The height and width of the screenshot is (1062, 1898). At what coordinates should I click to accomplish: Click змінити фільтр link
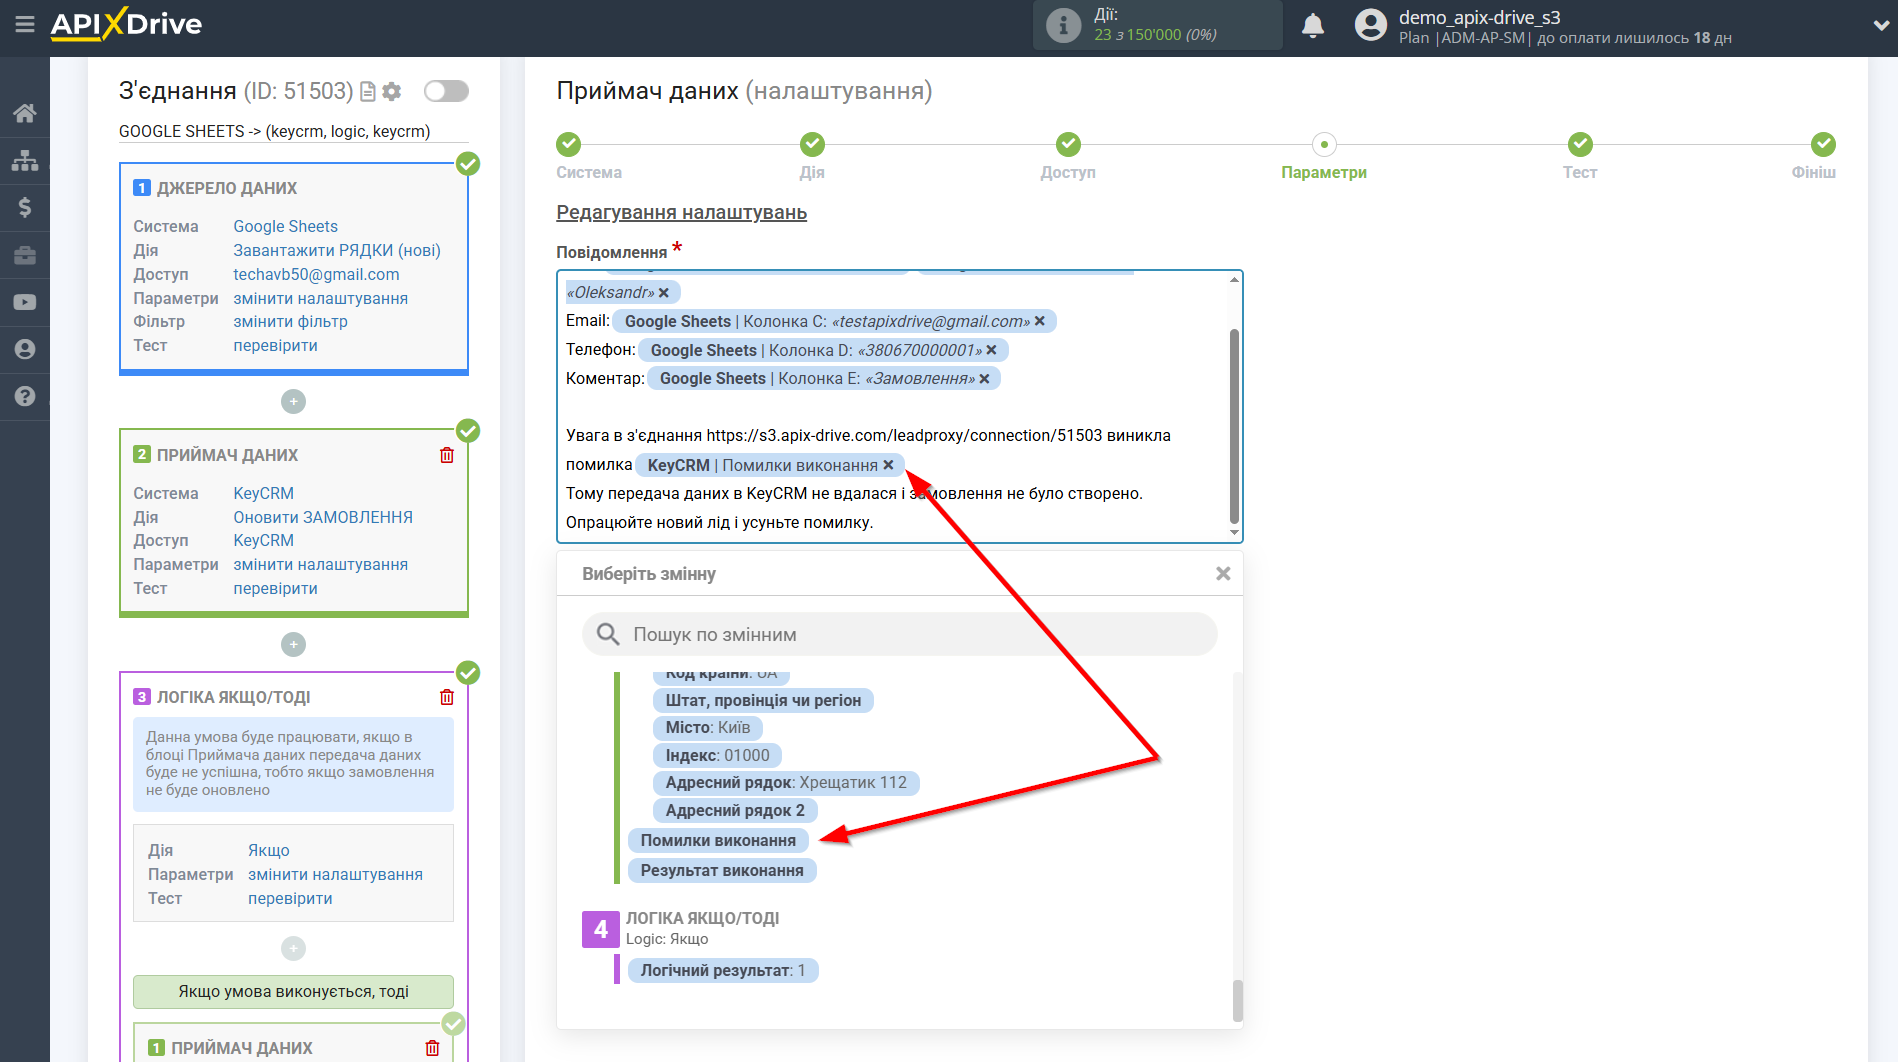pyautogui.click(x=290, y=322)
